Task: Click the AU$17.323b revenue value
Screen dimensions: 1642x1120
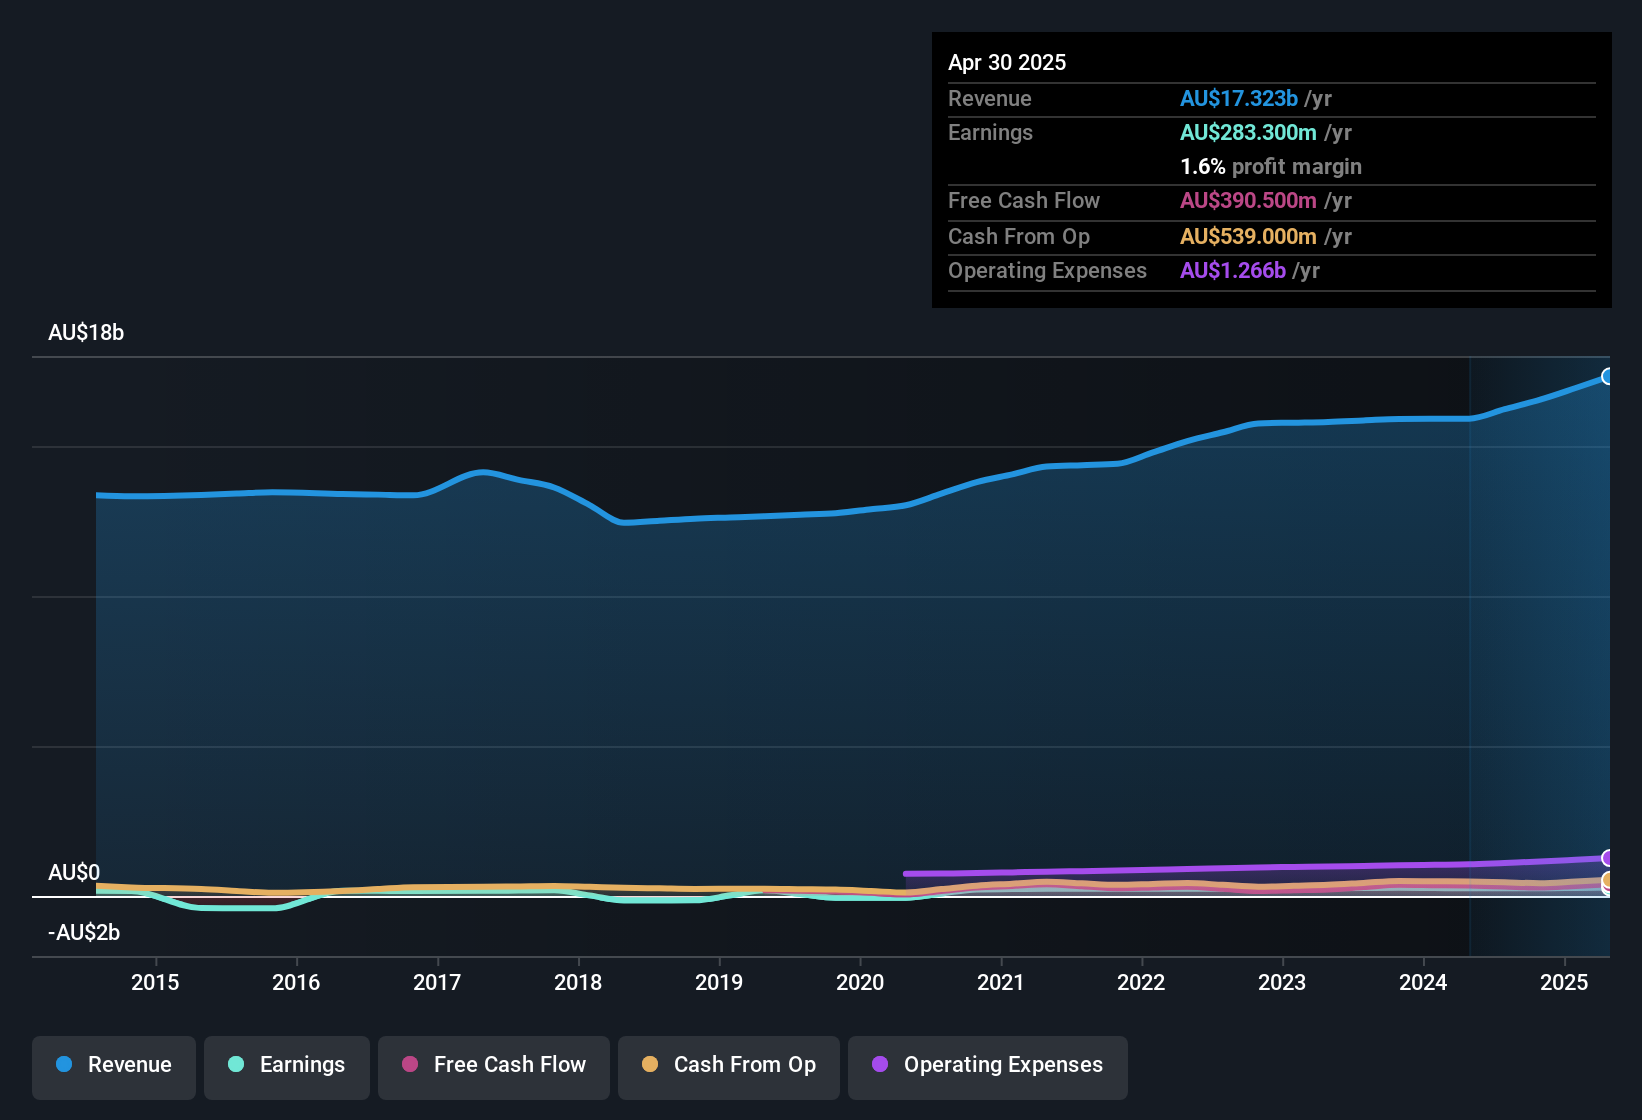Action: [1239, 98]
